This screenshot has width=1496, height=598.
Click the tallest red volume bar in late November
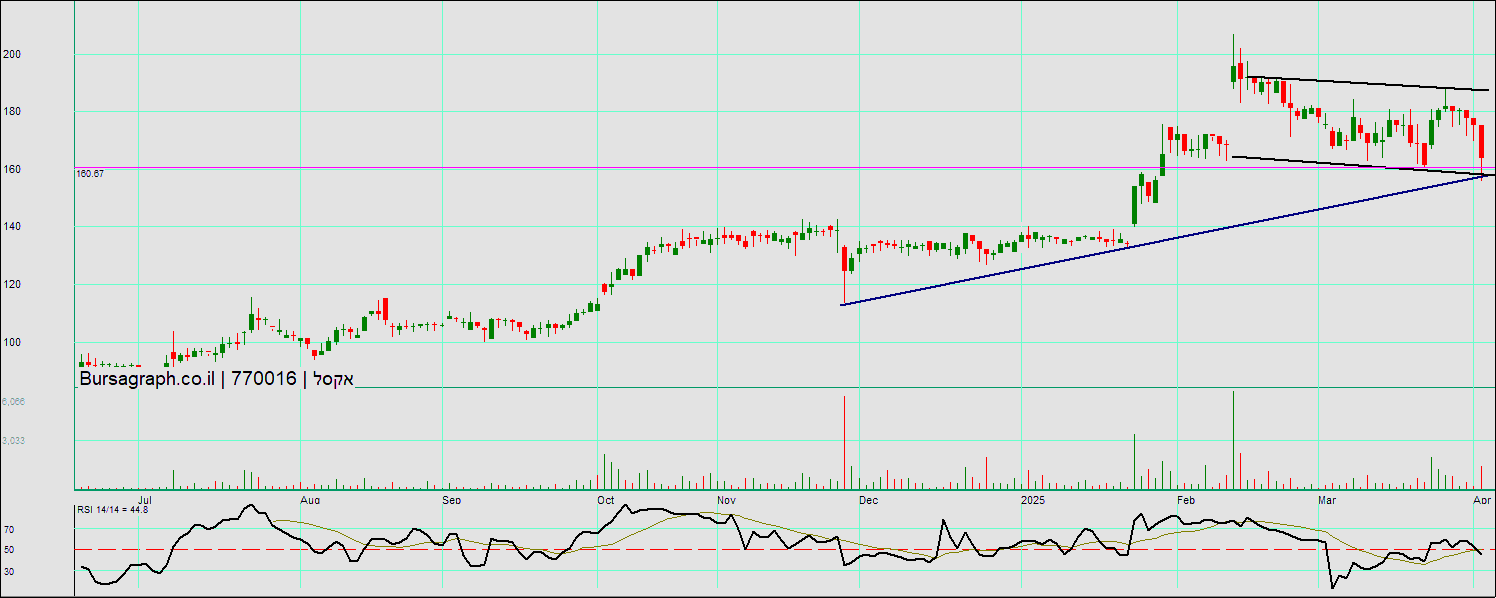pos(844,440)
